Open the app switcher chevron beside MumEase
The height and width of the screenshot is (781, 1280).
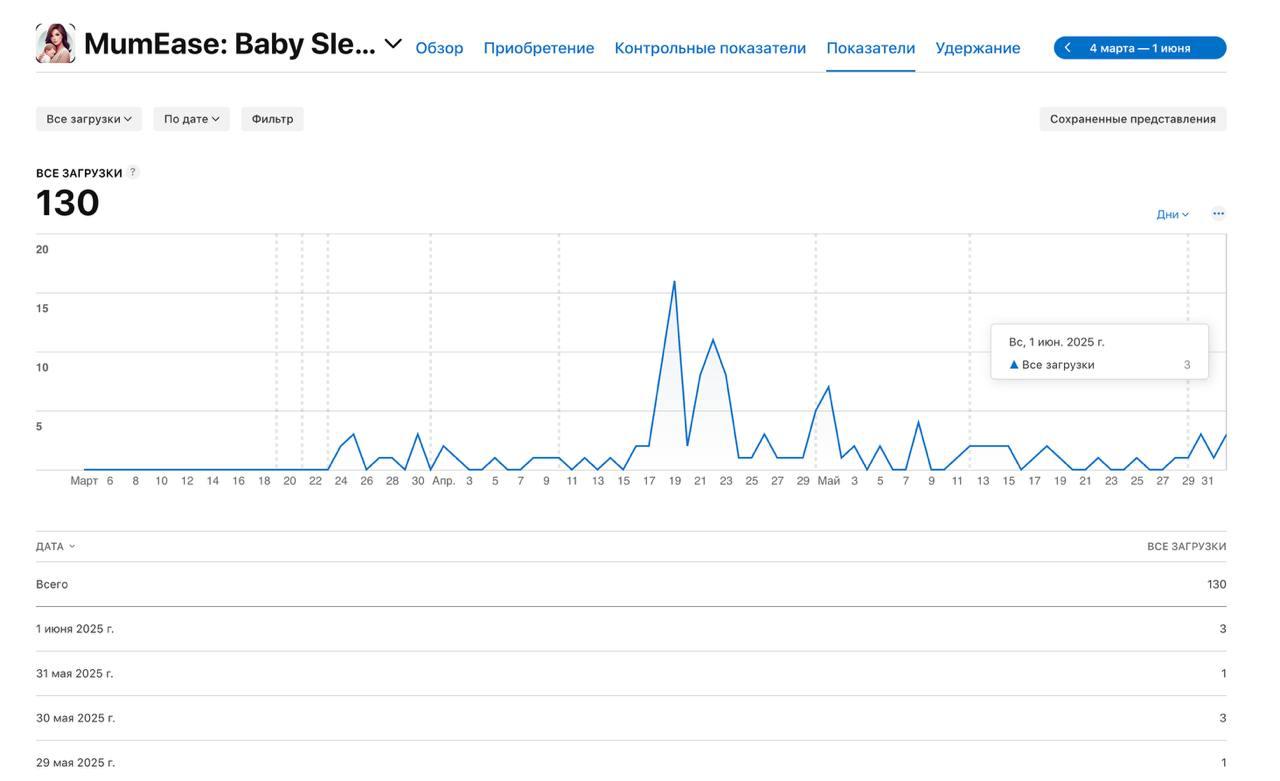click(393, 44)
